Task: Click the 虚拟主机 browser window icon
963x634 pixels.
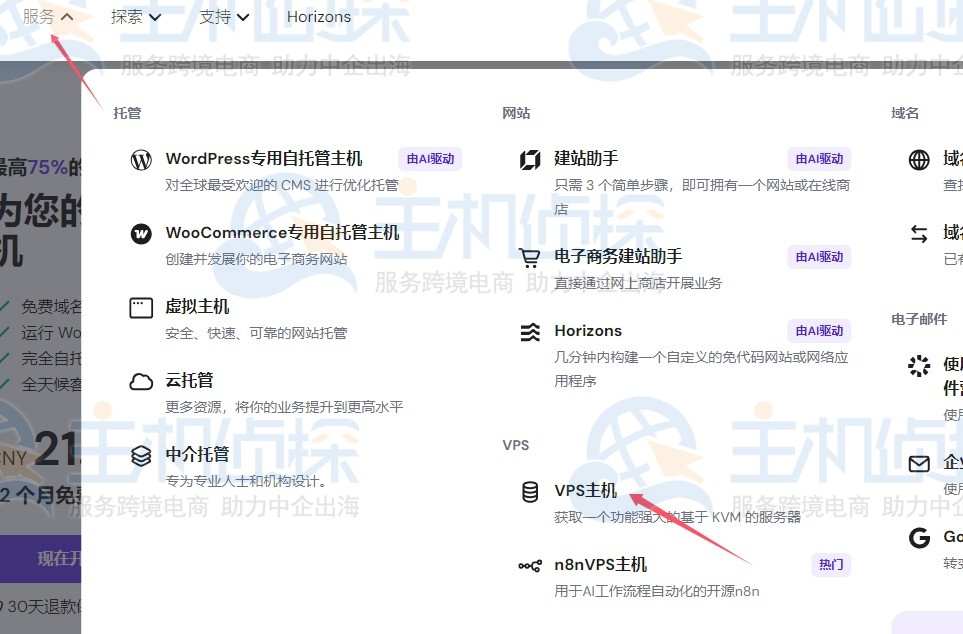Action: (x=141, y=307)
